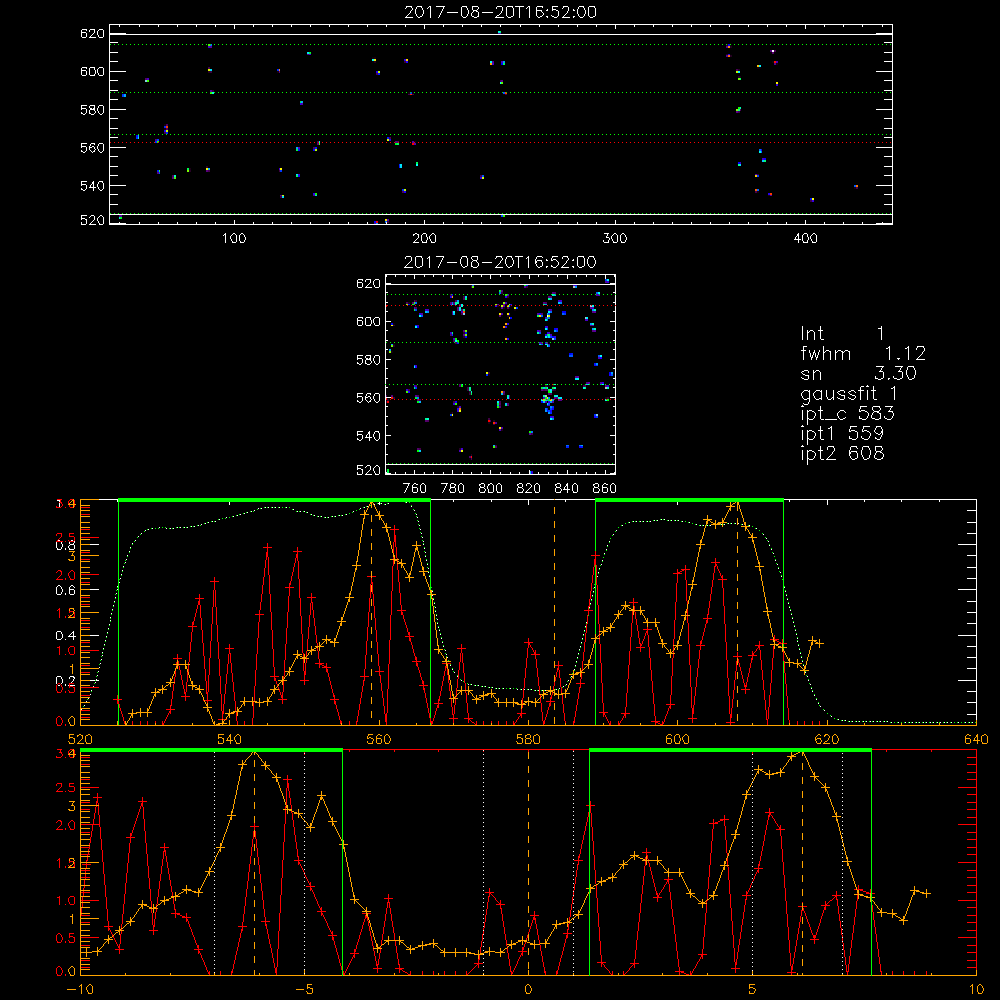
Task: Click the top plot title 2017-08-20T16:52:00
Action: coord(500,12)
